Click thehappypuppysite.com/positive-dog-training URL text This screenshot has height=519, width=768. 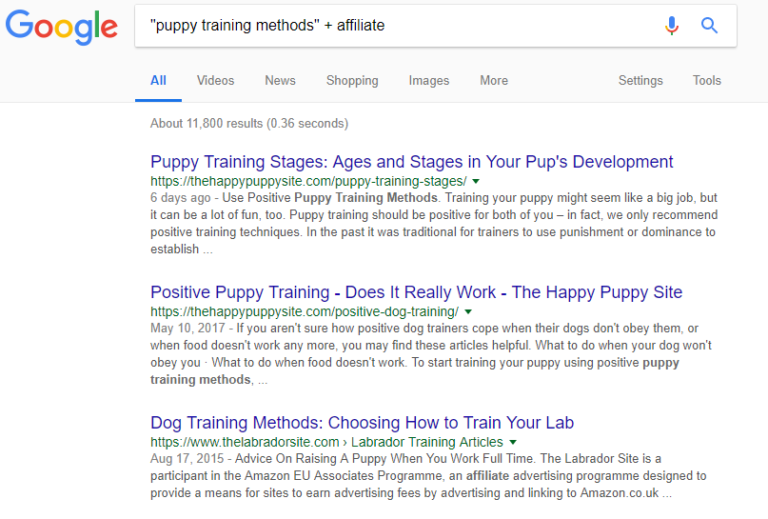(x=305, y=311)
